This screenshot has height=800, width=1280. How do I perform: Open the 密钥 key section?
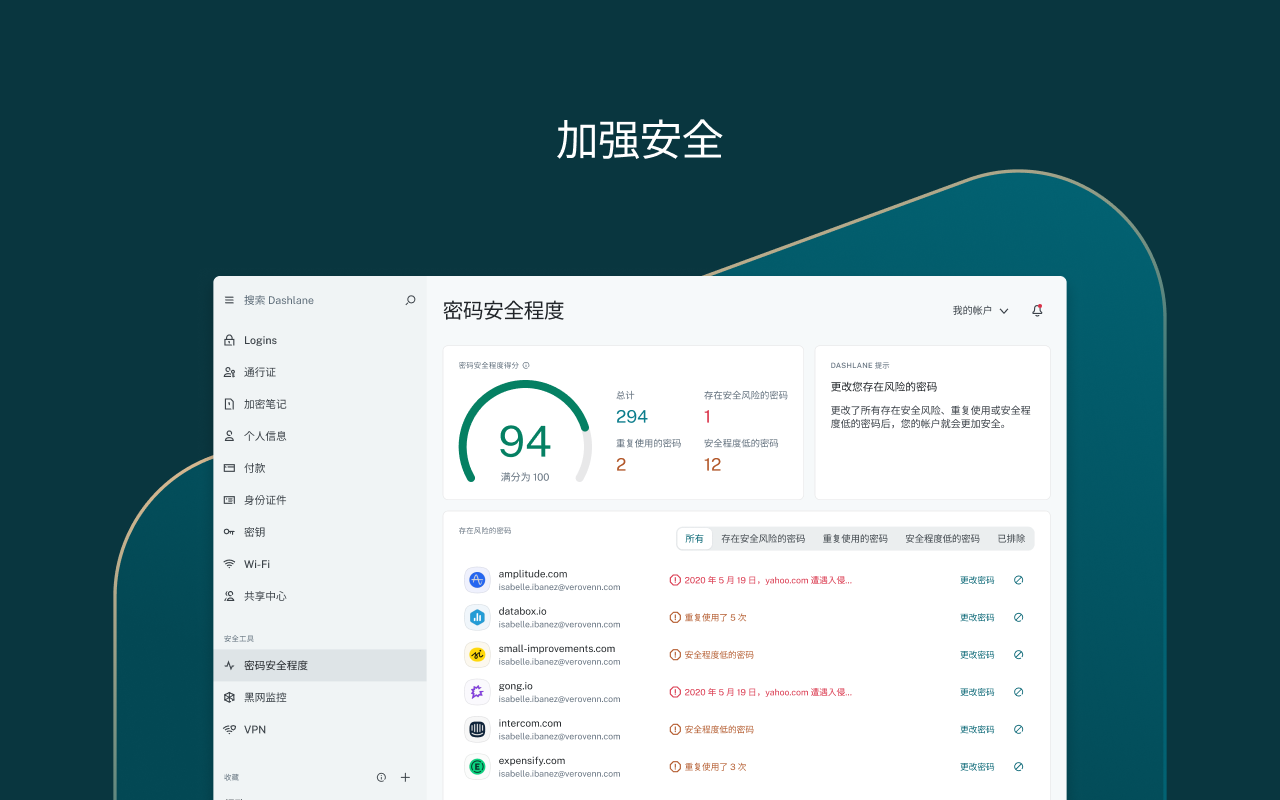(255, 531)
